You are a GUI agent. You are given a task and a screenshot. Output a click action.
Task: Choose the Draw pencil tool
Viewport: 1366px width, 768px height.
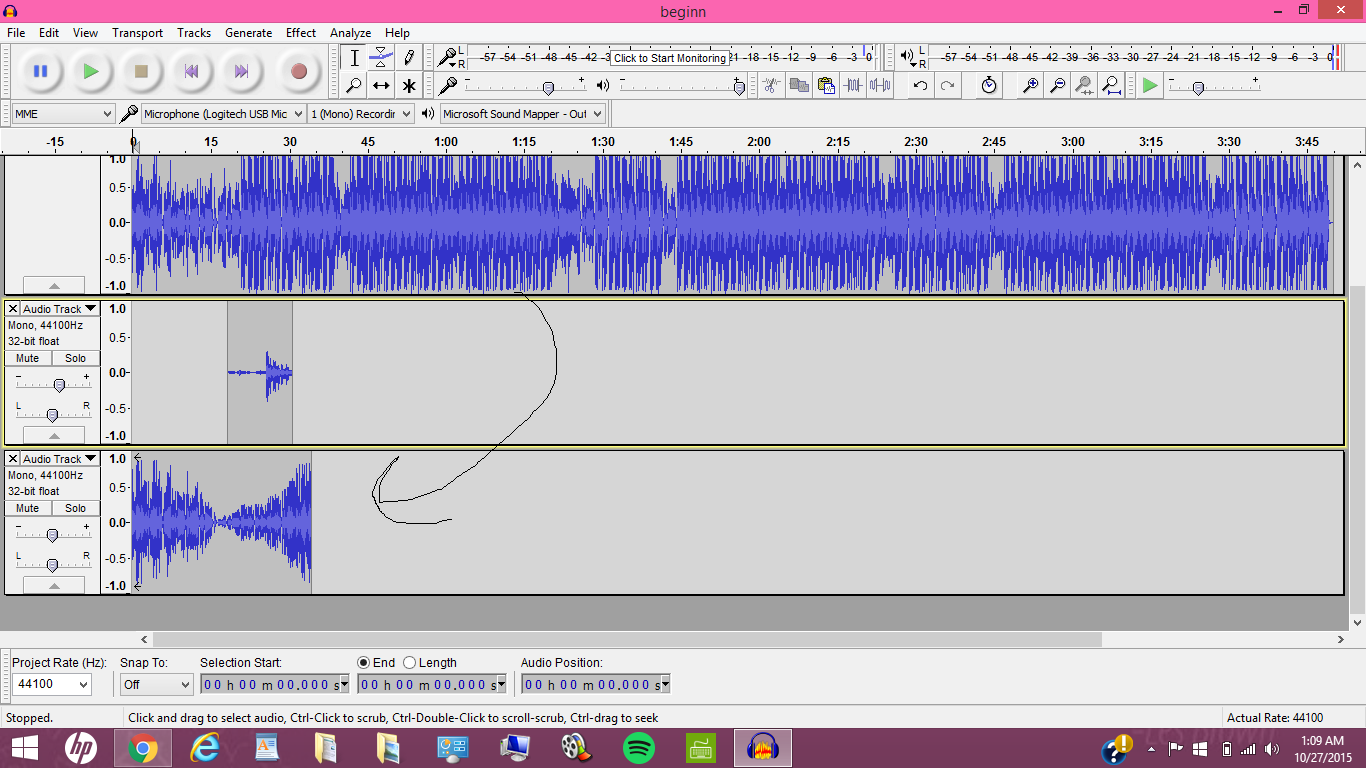[408, 57]
